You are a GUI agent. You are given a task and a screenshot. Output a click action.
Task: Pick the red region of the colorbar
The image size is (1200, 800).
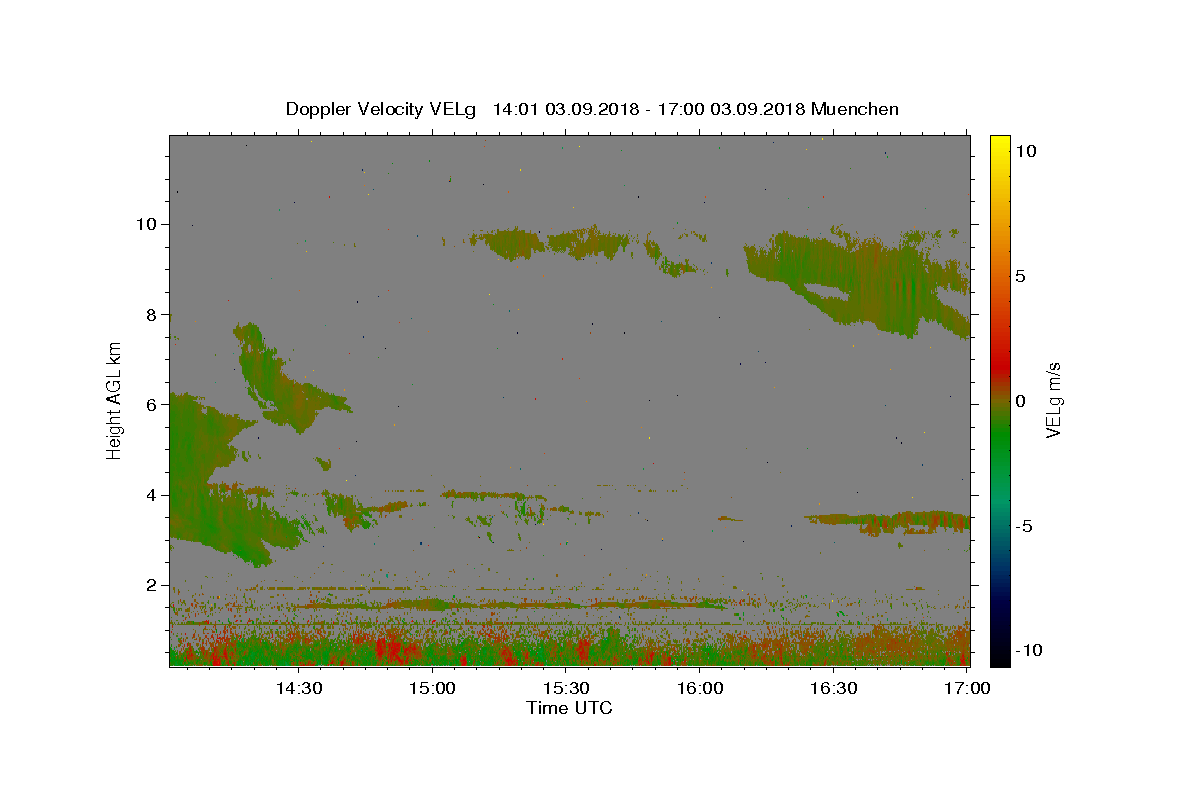pyautogui.click(x=999, y=370)
